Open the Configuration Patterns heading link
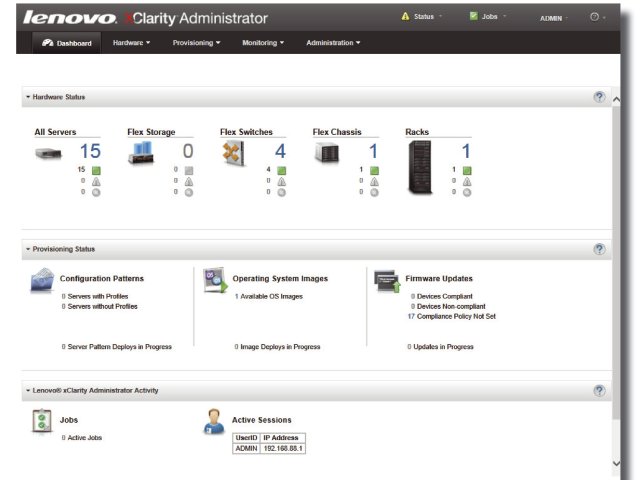The height and width of the screenshot is (480, 640). coord(102,278)
